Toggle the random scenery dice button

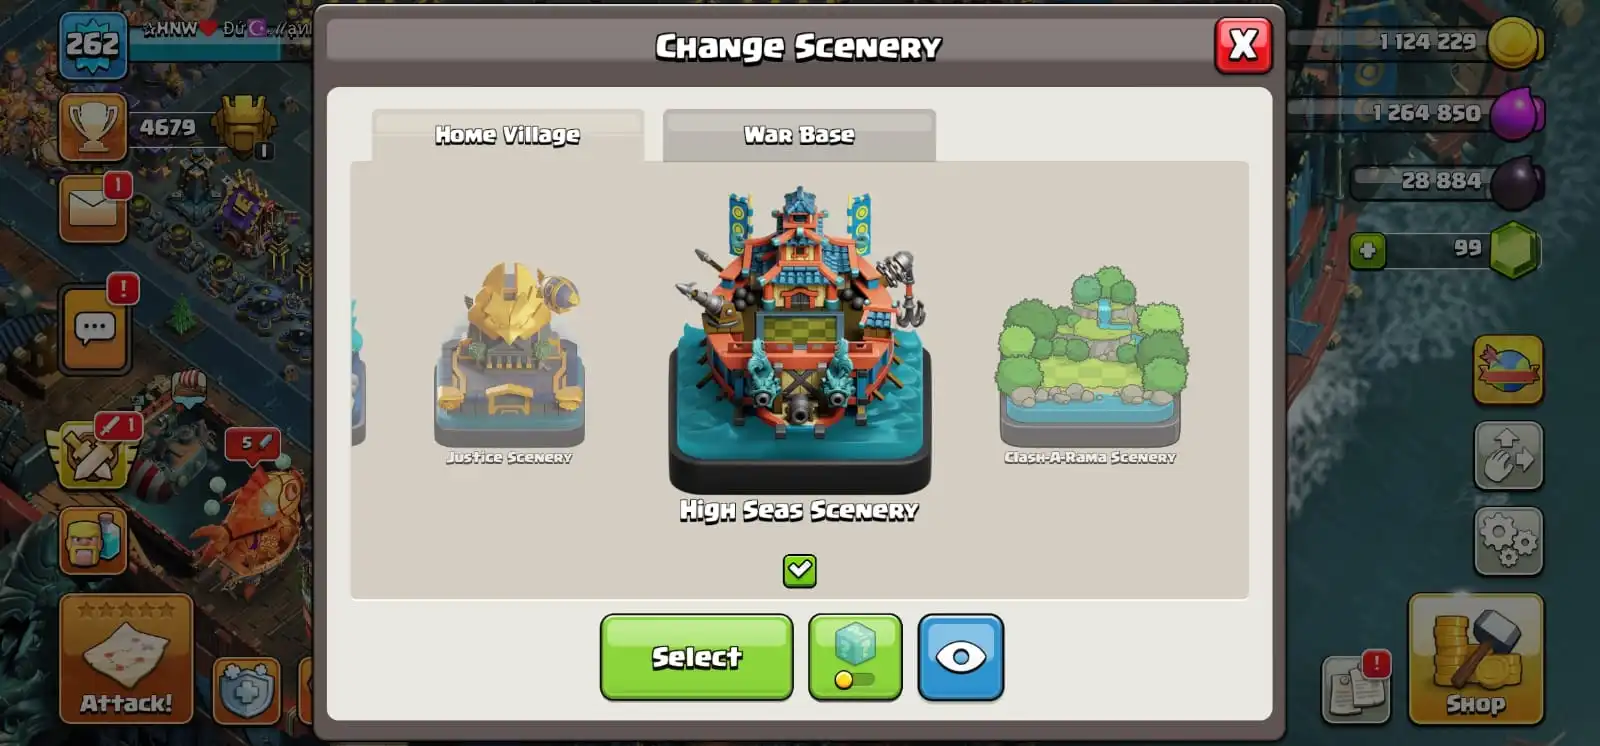[855, 657]
